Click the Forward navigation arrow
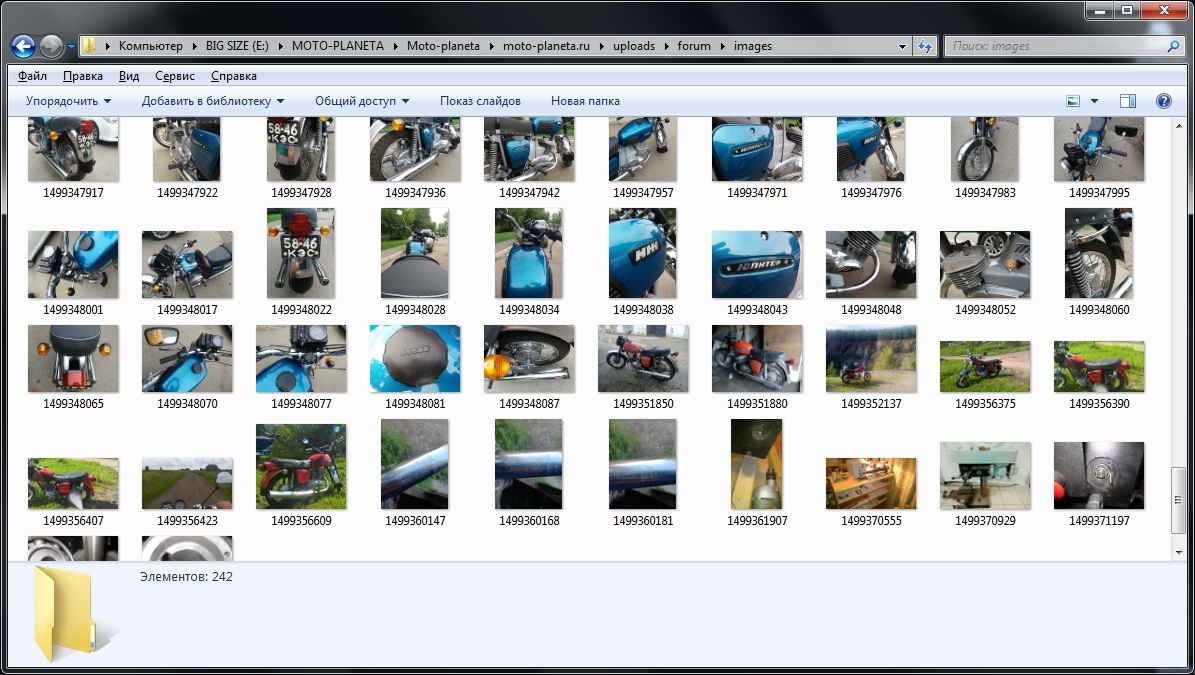 coord(51,46)
